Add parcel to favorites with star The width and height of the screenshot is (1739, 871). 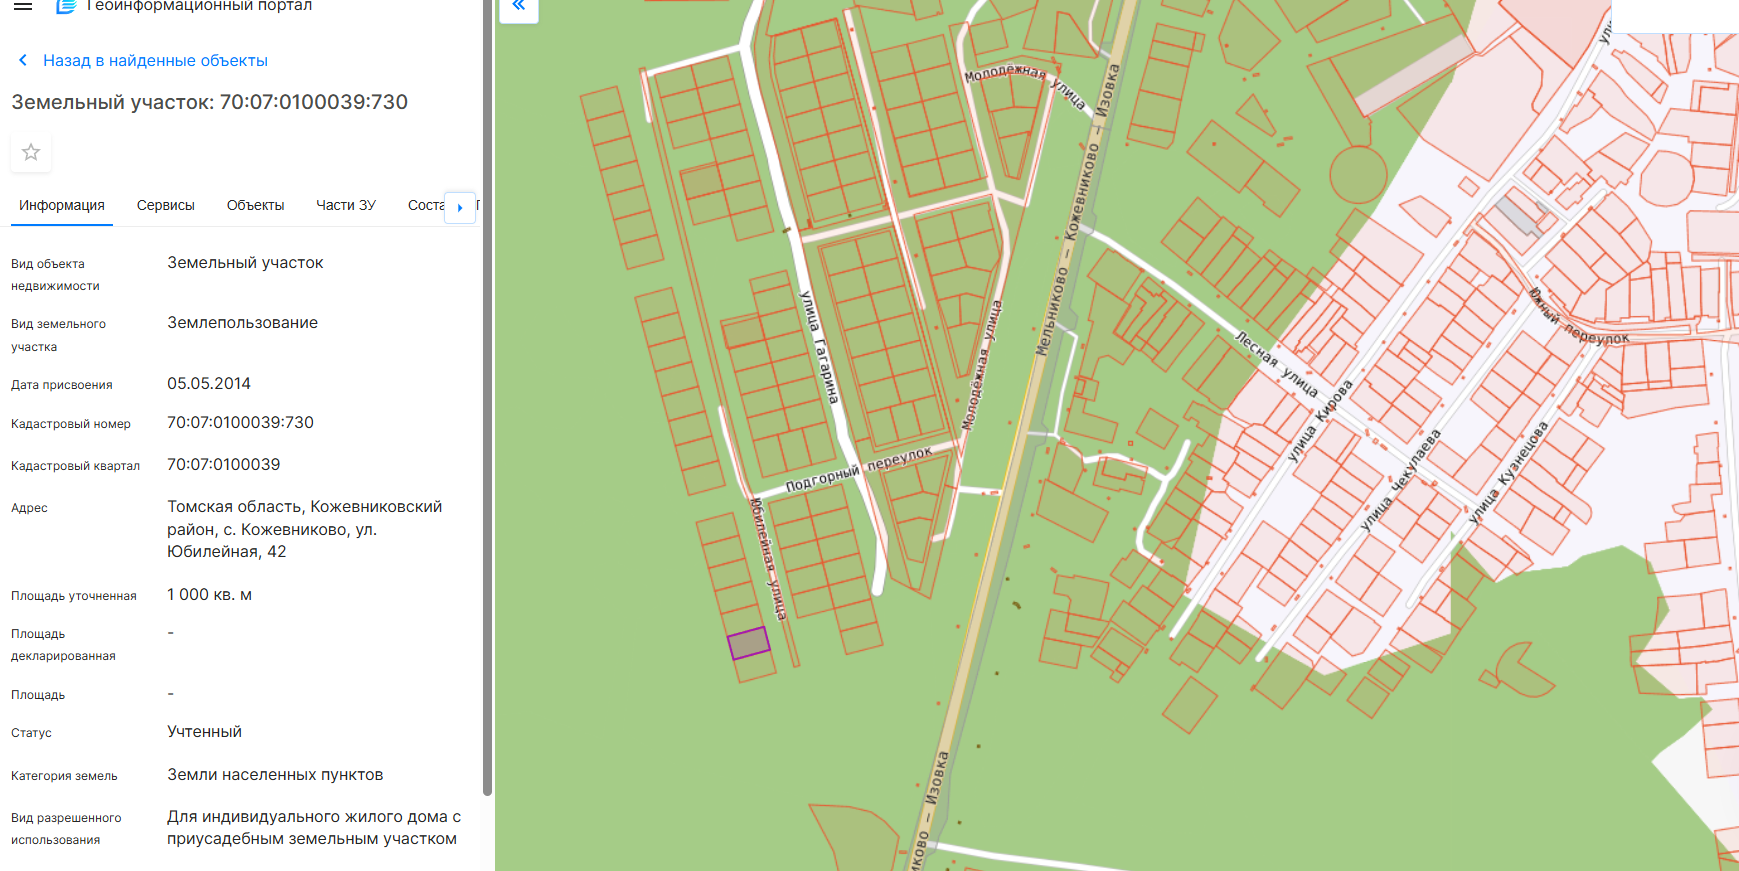point(31,152)
